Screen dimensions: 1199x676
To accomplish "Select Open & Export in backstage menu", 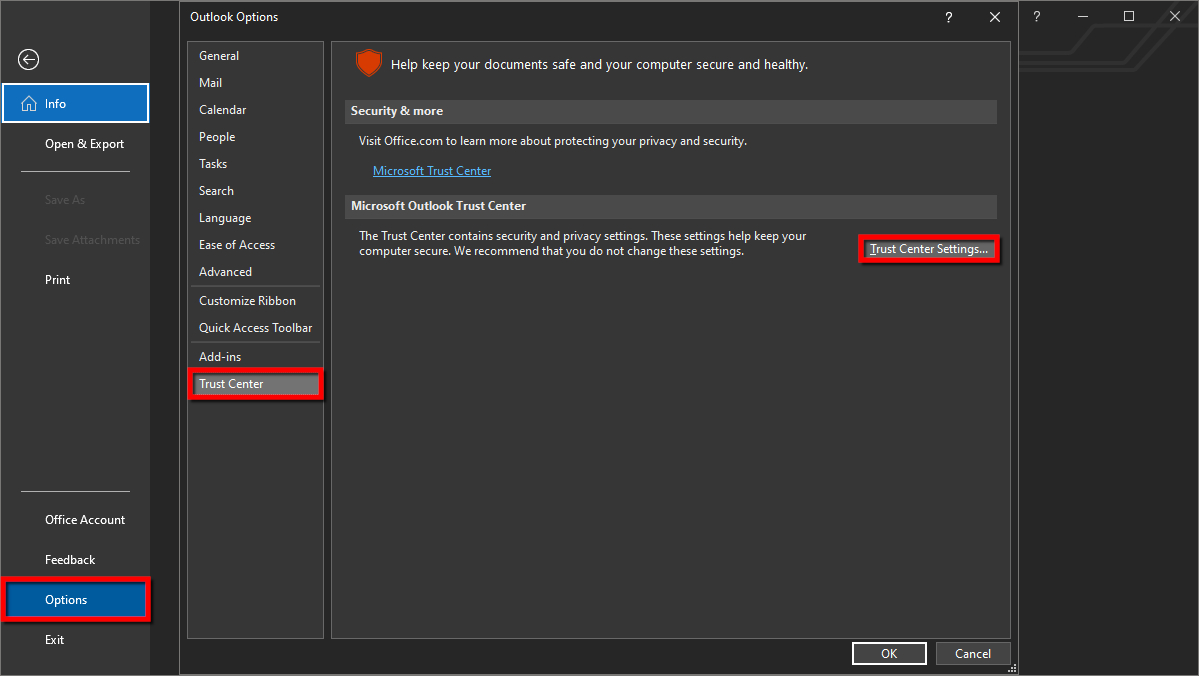I will tap(84, 144).
